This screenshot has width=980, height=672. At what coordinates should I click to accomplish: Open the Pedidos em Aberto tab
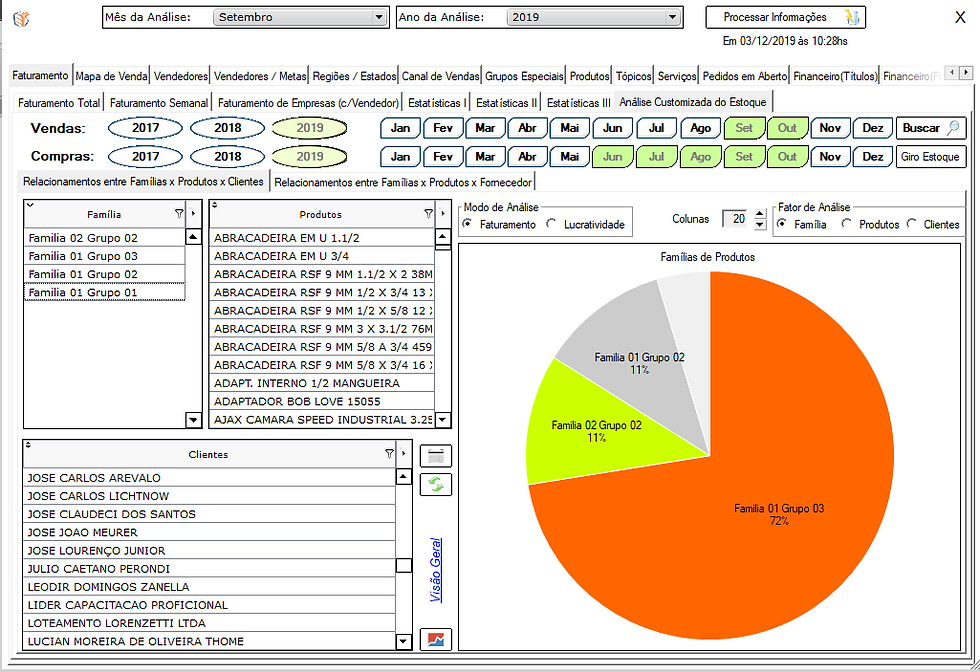click(744, 76)
